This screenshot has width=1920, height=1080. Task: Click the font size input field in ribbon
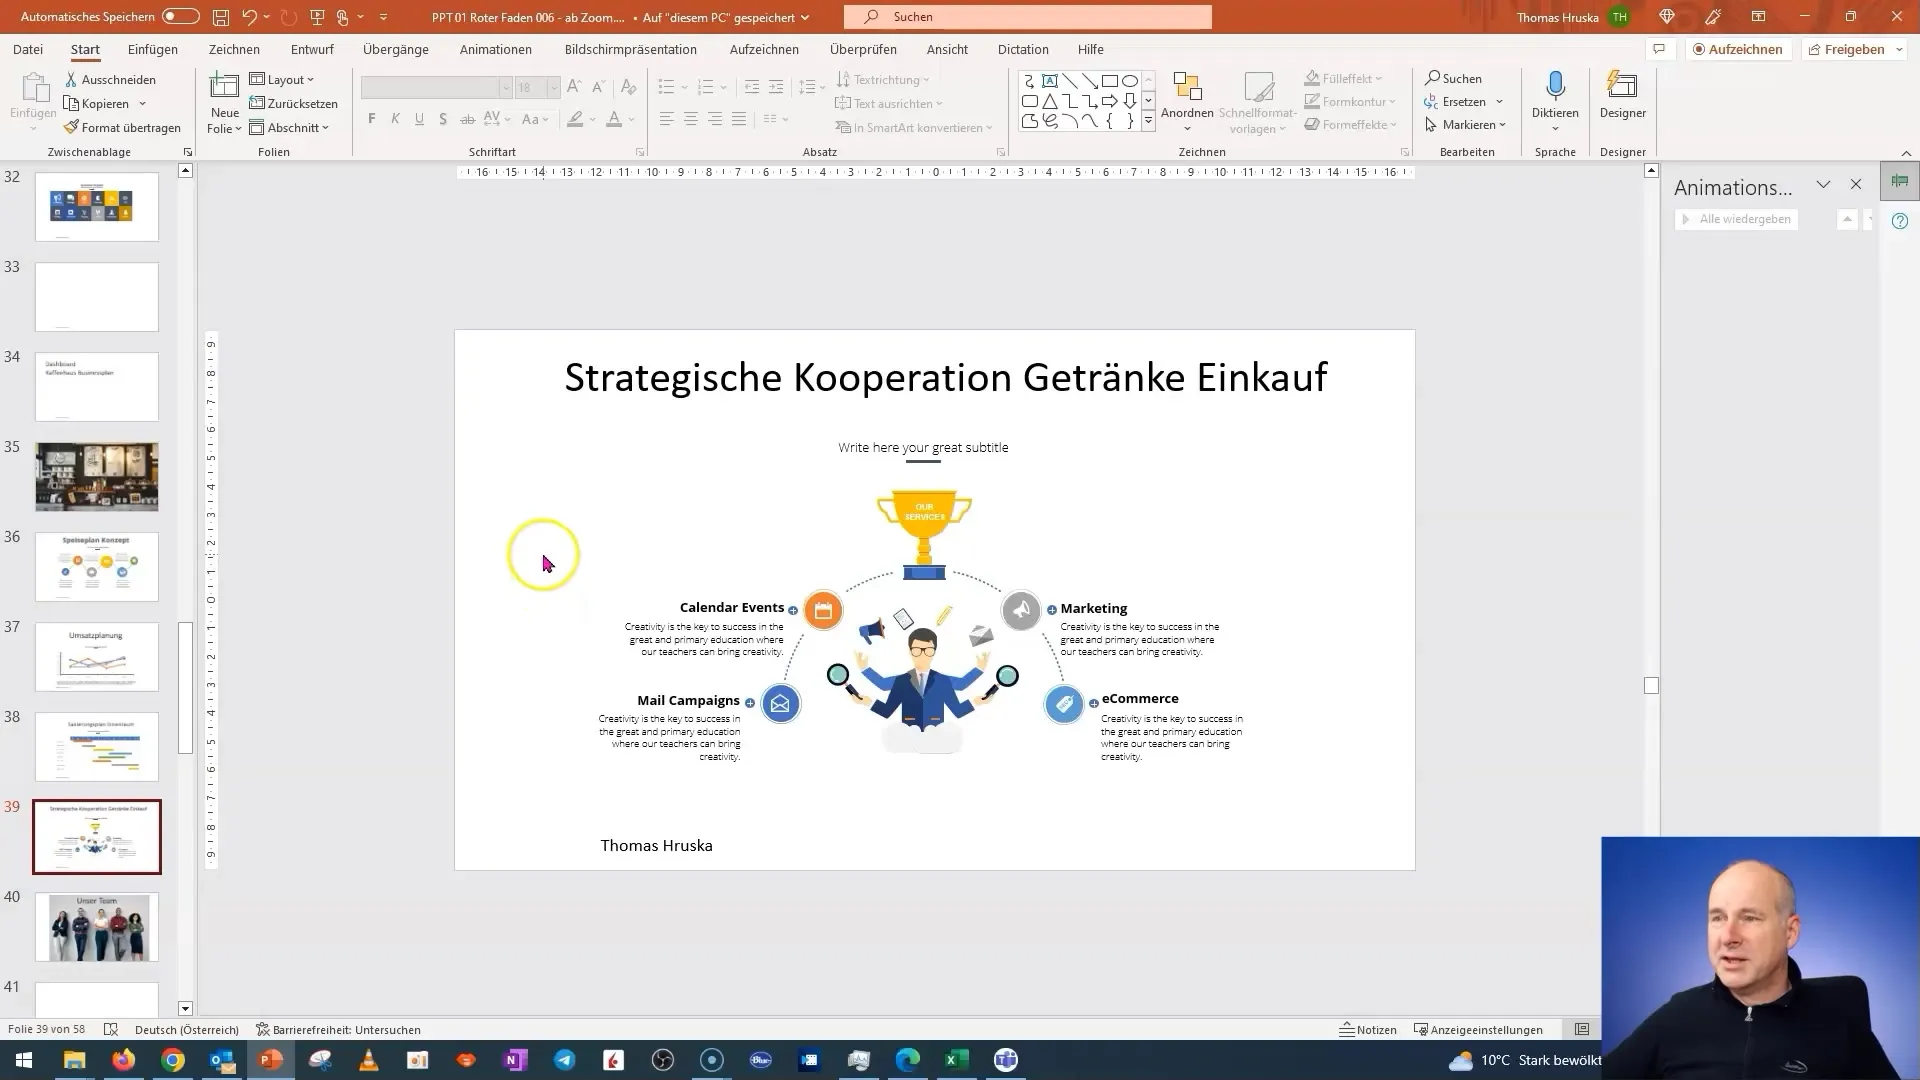click(x=527, y=86)
